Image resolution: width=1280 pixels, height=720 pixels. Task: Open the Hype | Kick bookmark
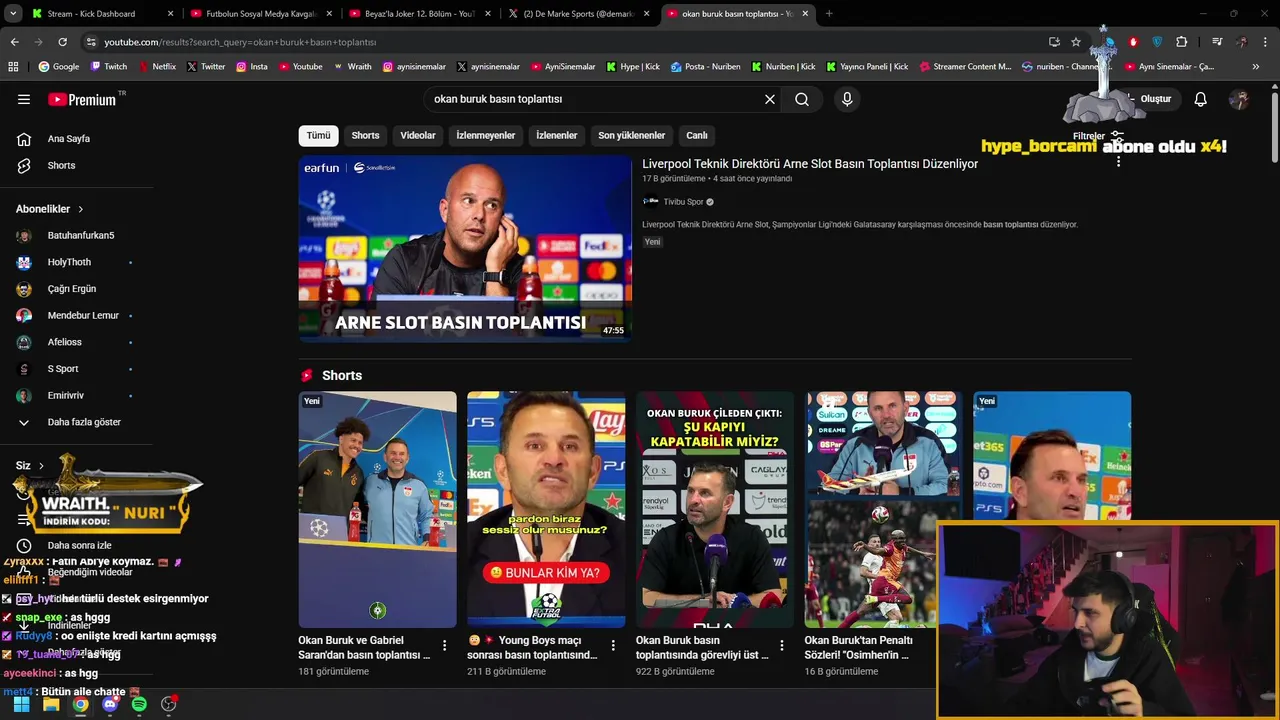click(x=632, y=67)
